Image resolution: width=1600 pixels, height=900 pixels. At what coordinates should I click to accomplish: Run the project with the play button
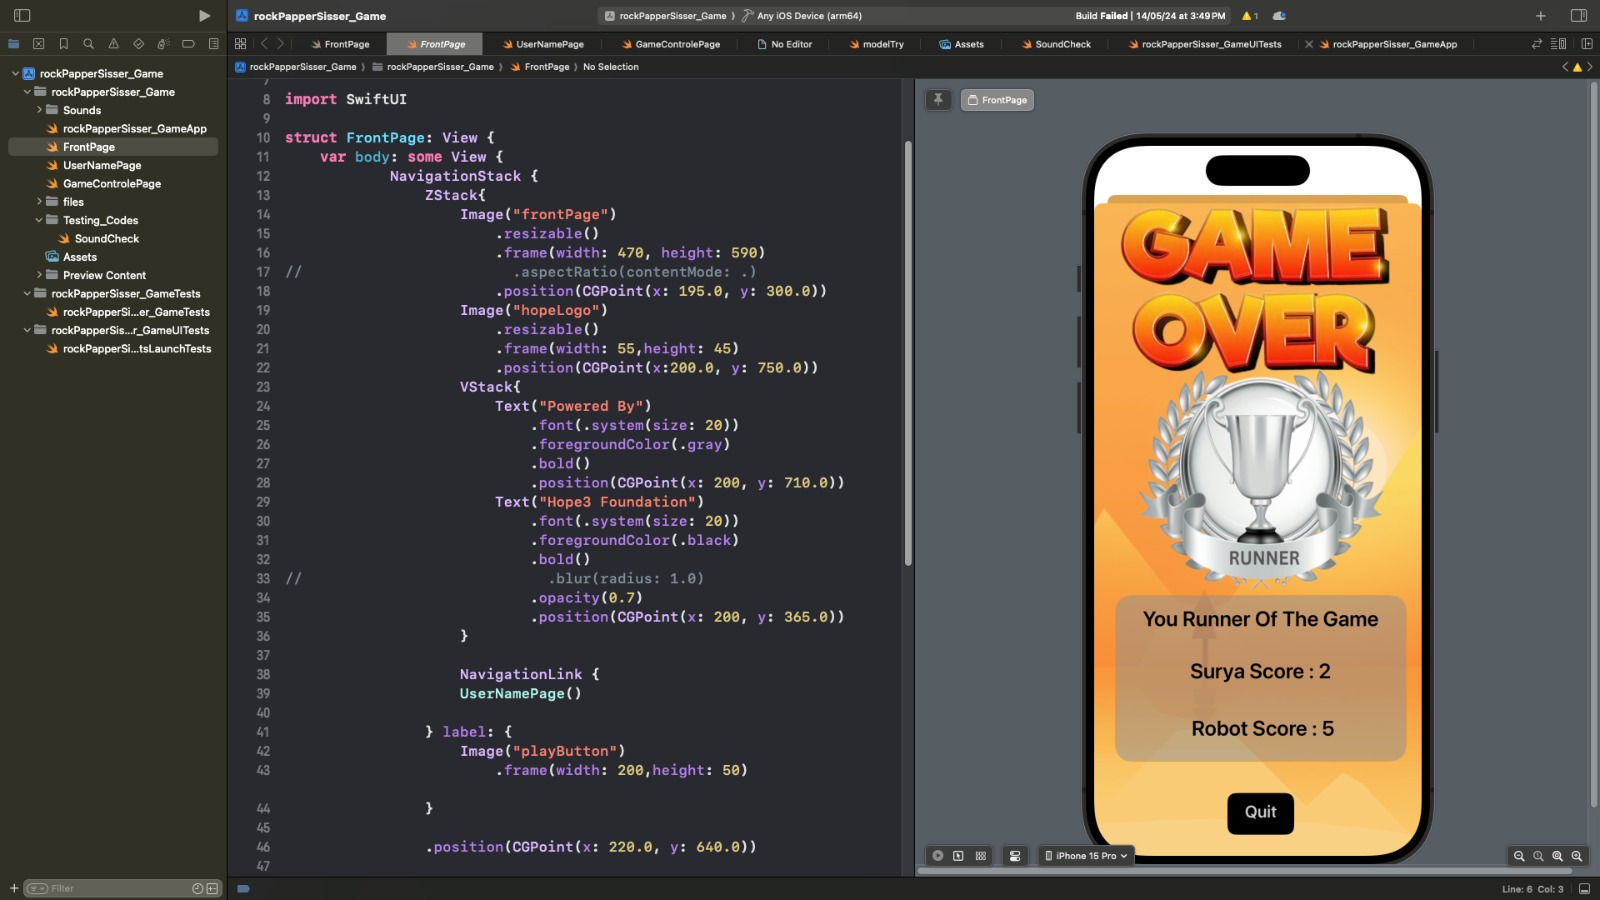click(204, 16)
